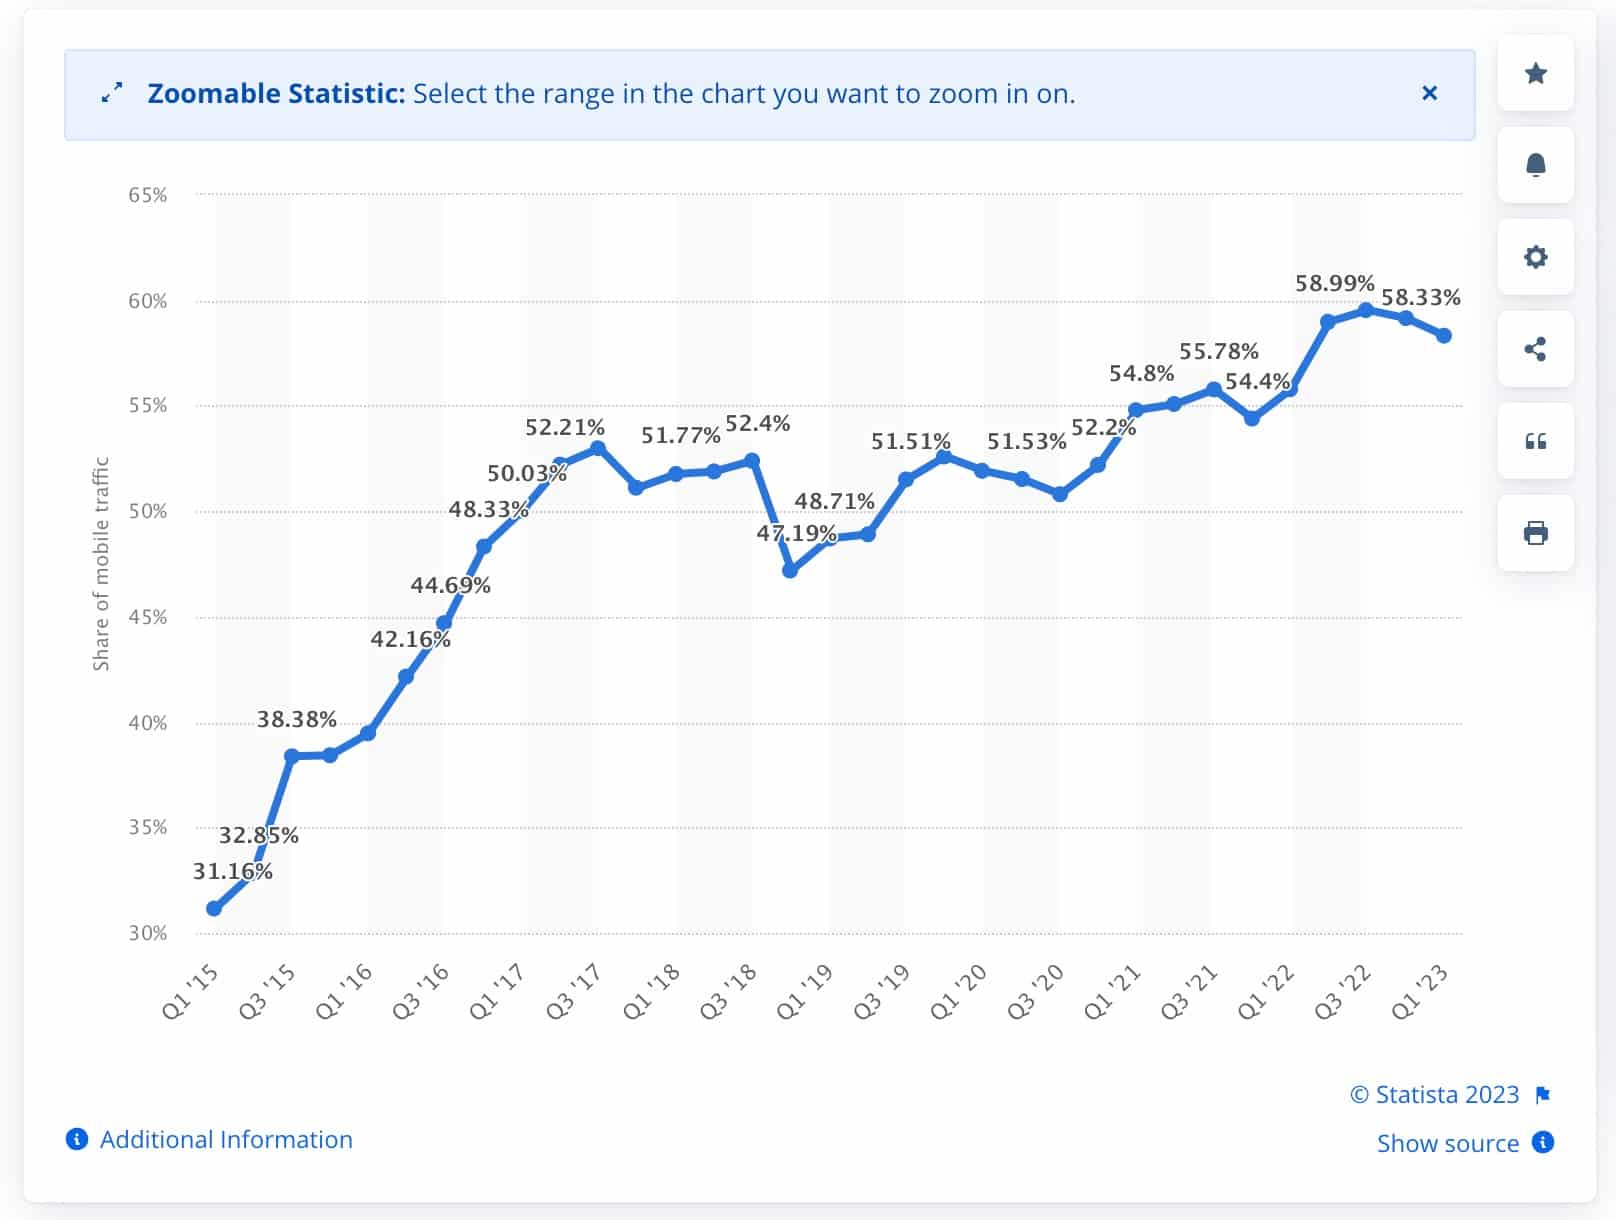This screenshot has width=1616, height=1220.
Task: Click the info icon beside Additional Information
Action: coord(77,1139)
